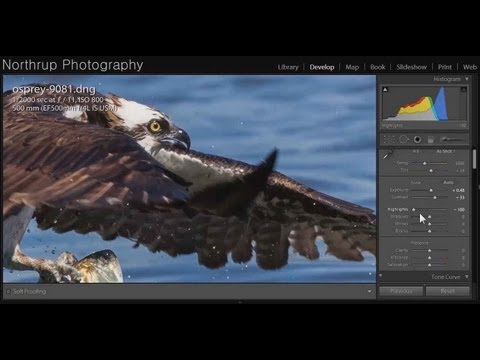480x360 pixels.
Task: Adjust the Tint slider
Action: (431, 170)
